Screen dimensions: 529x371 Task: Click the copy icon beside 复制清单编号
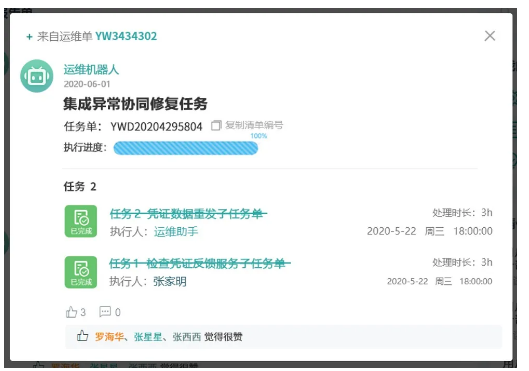(216, 125)
